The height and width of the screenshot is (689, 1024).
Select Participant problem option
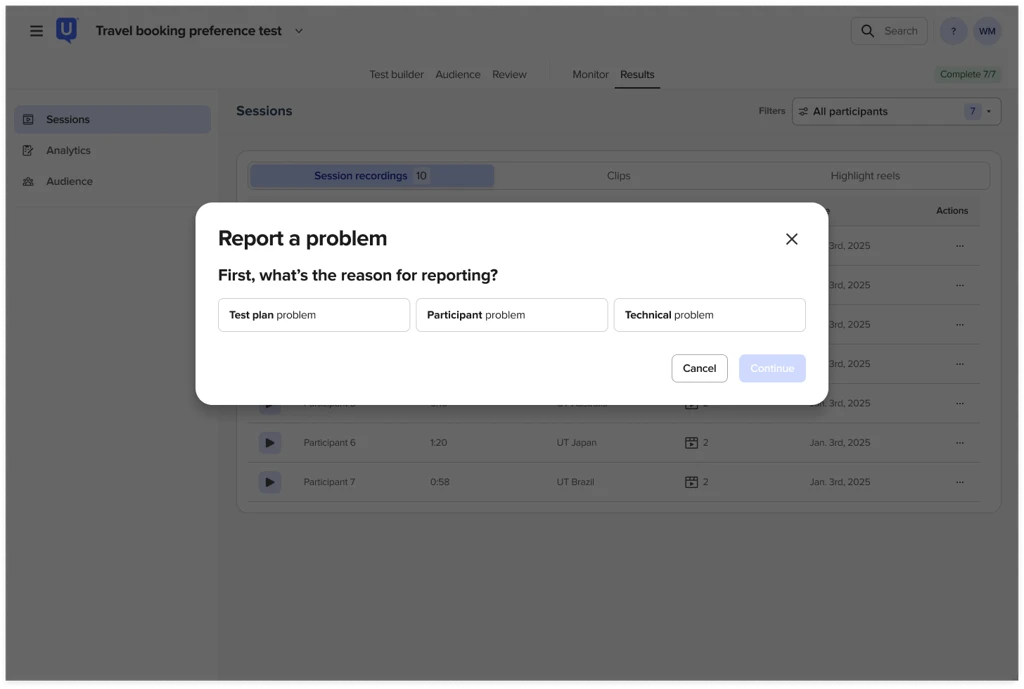[511, 315]
